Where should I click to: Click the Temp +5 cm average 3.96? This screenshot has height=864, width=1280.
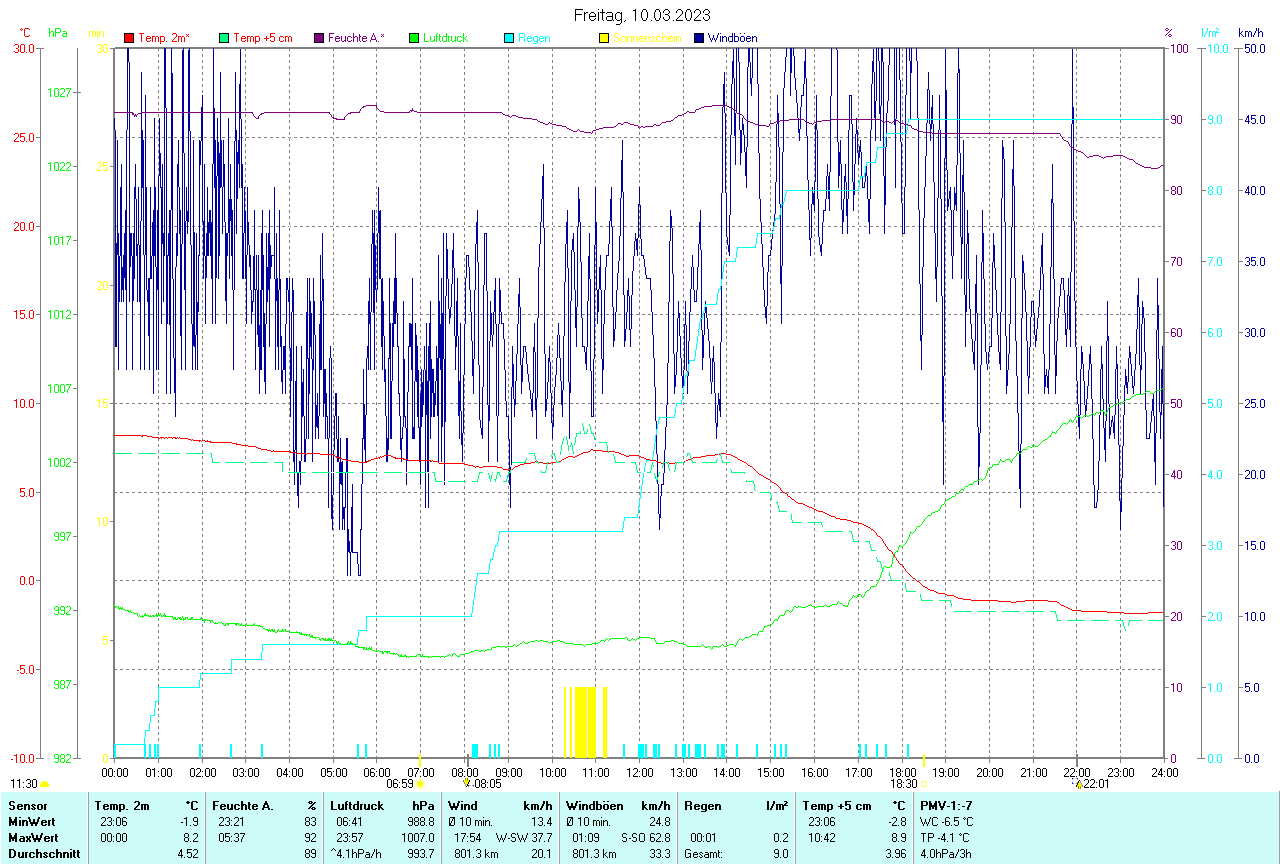pos(895,854)
